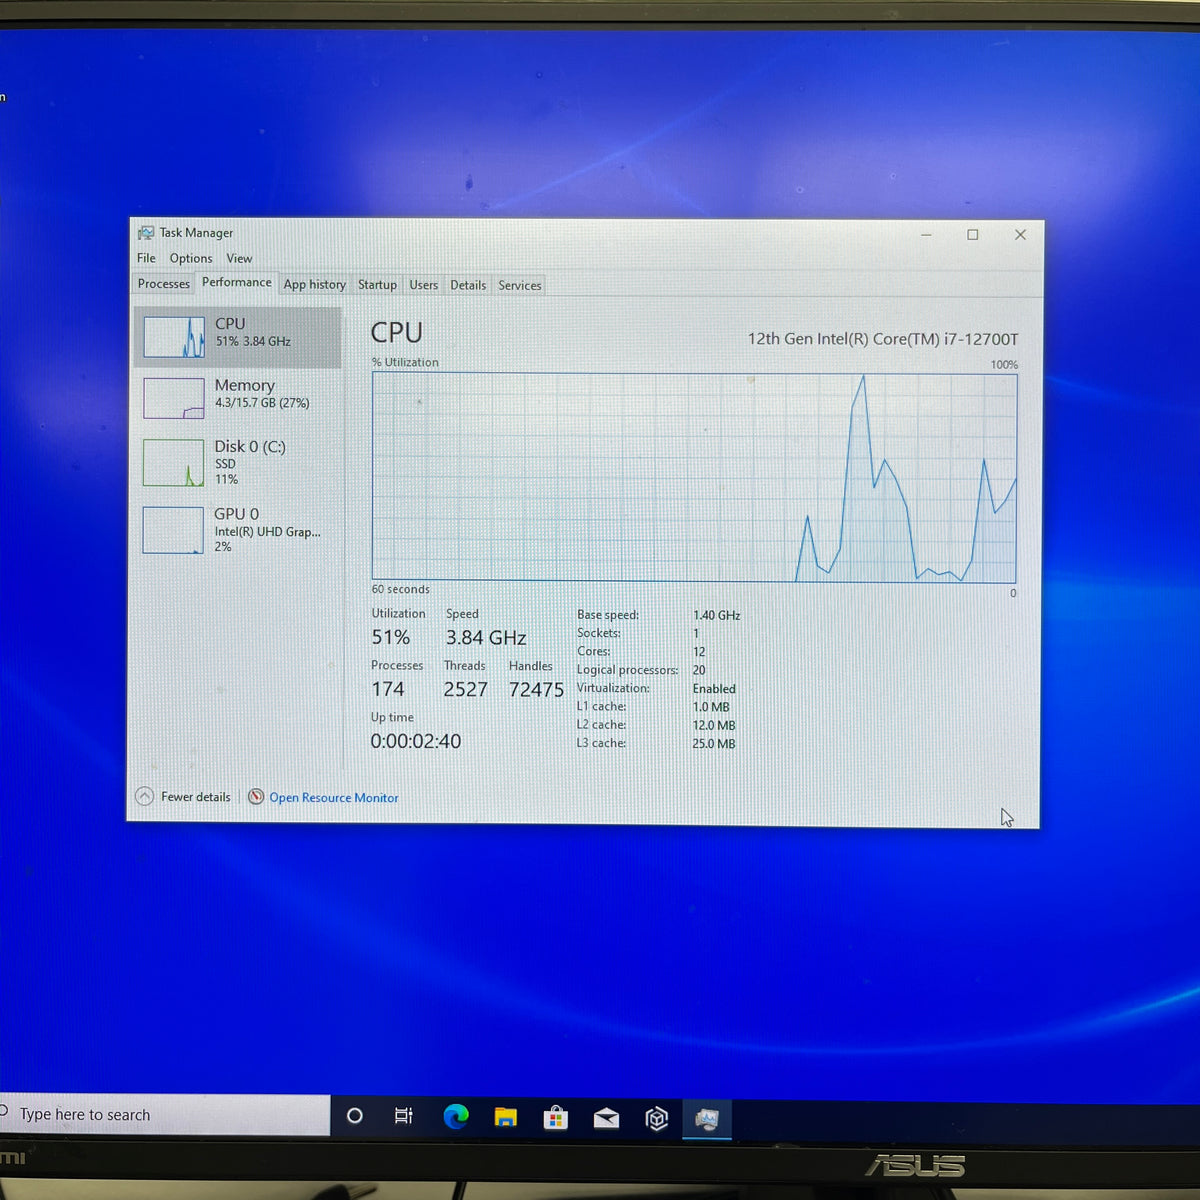Viewport: 1200px width, 1200px height.
Task: Select the GPU 0 thumbnail graph
Action: (x=173, y=530)
